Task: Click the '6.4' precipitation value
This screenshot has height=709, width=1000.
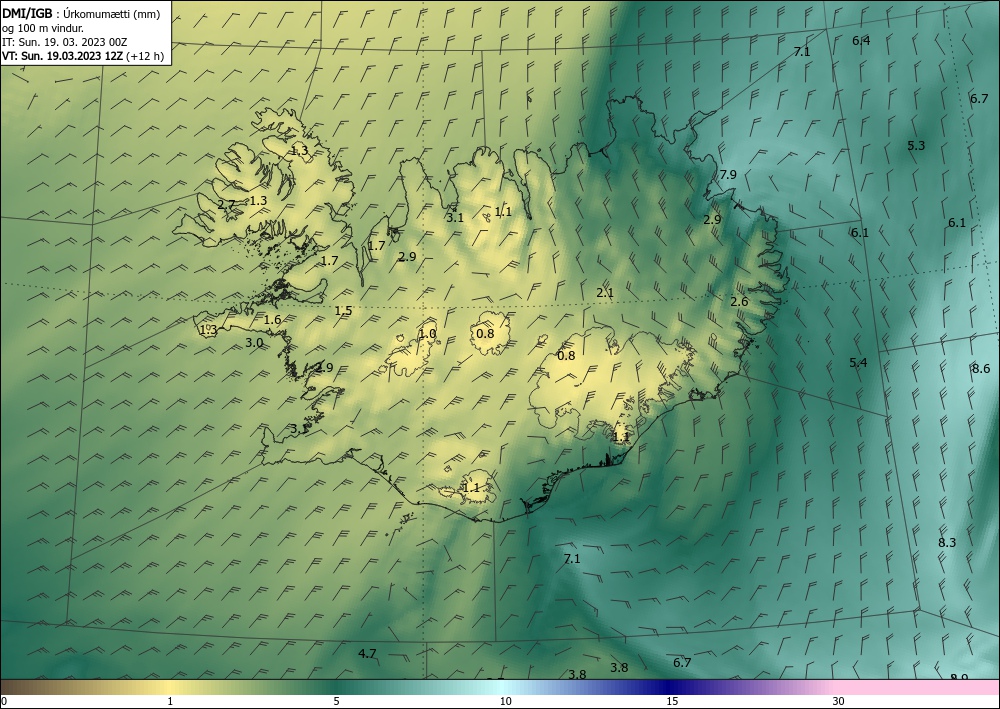Action: pyautogui.click(x=861, y=41)
